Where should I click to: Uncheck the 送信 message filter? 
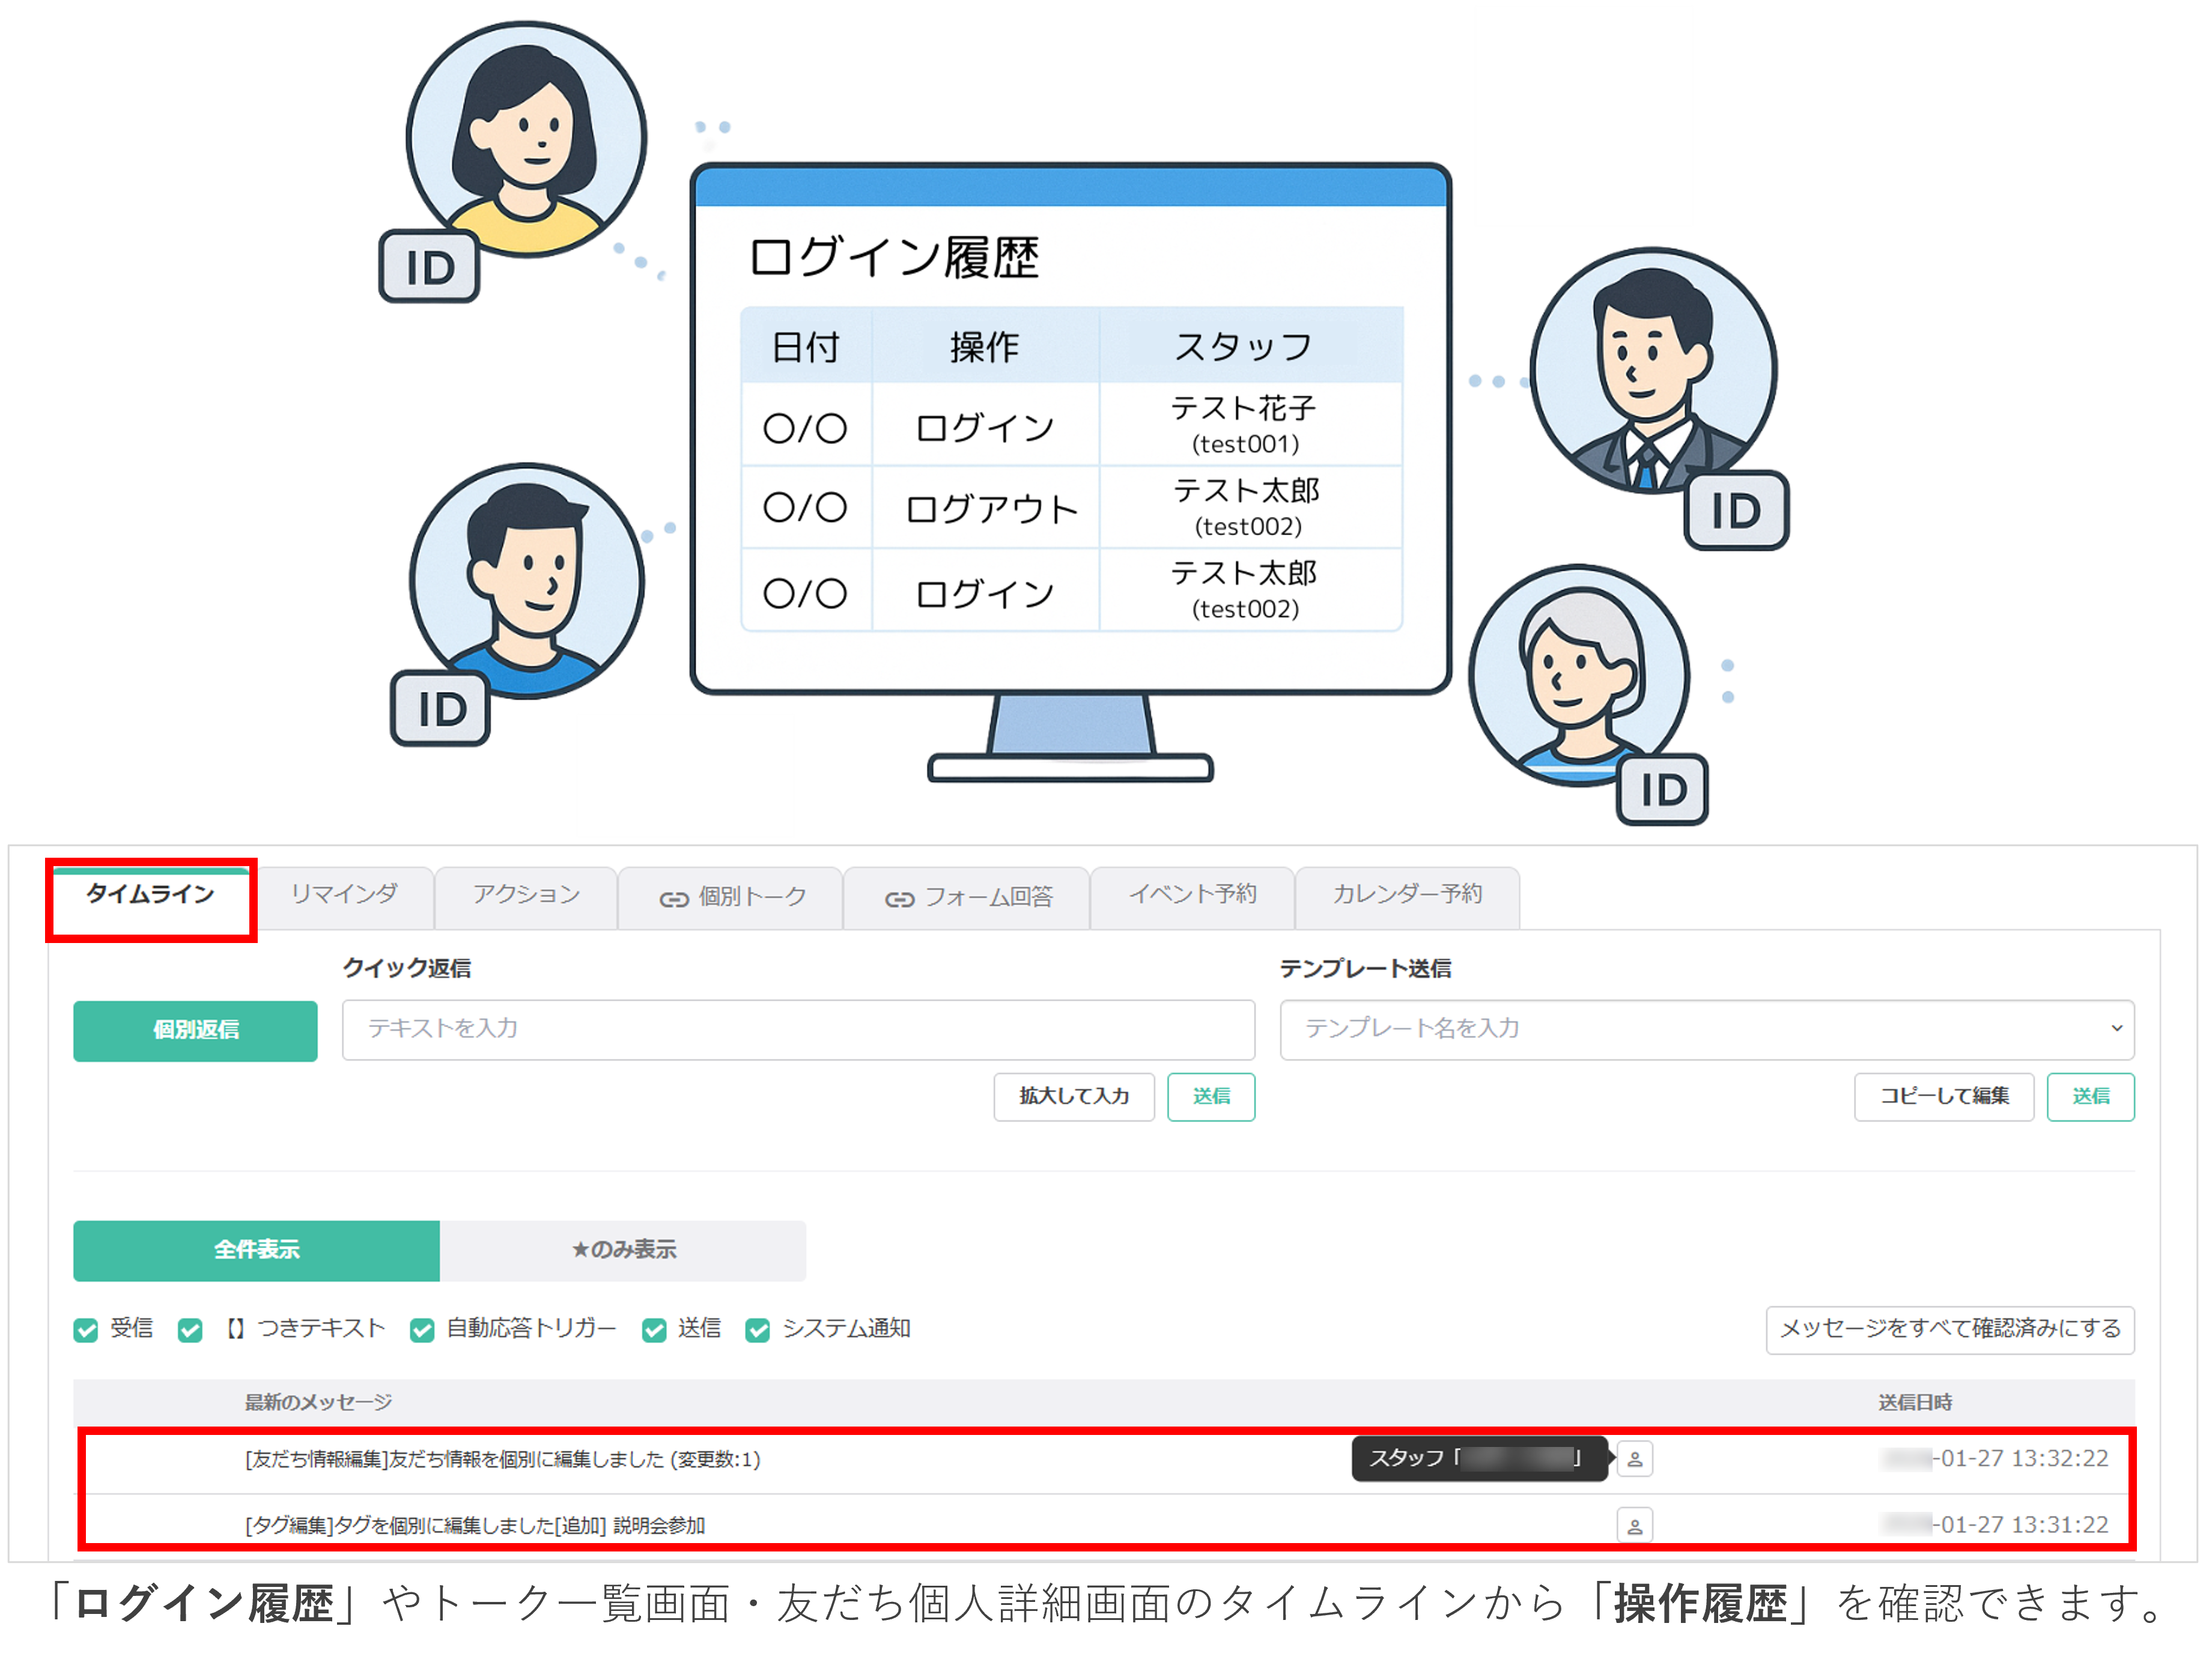(655, 1330)
